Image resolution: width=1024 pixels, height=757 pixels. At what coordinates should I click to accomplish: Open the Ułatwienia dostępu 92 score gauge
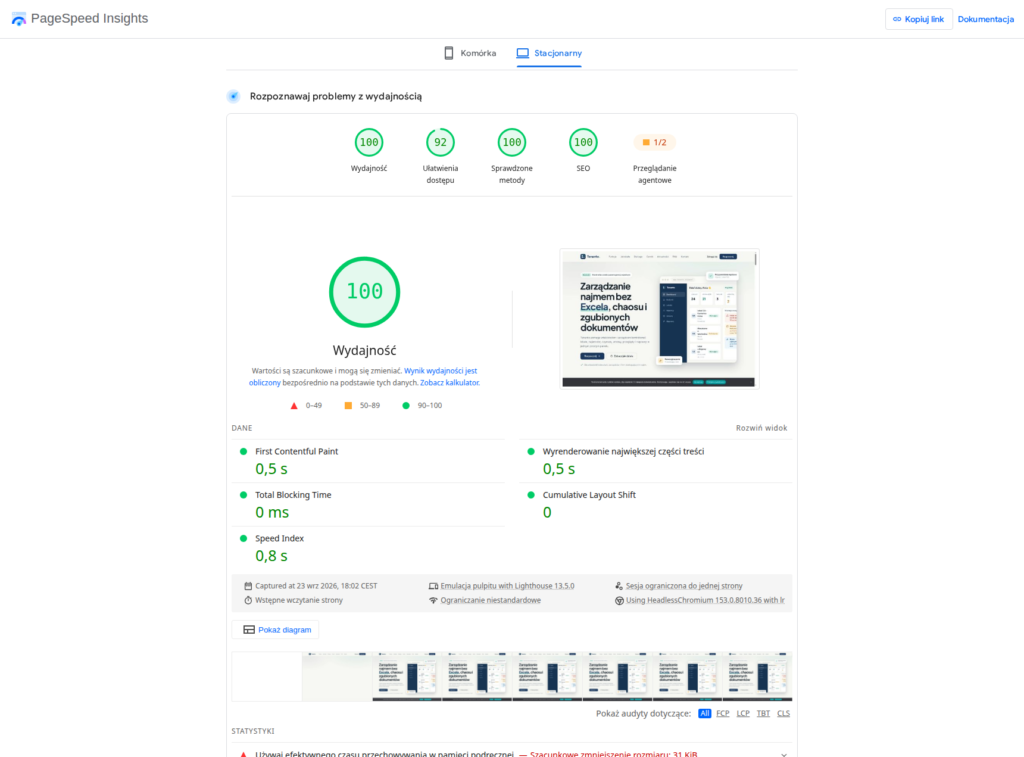pos(440,142)
